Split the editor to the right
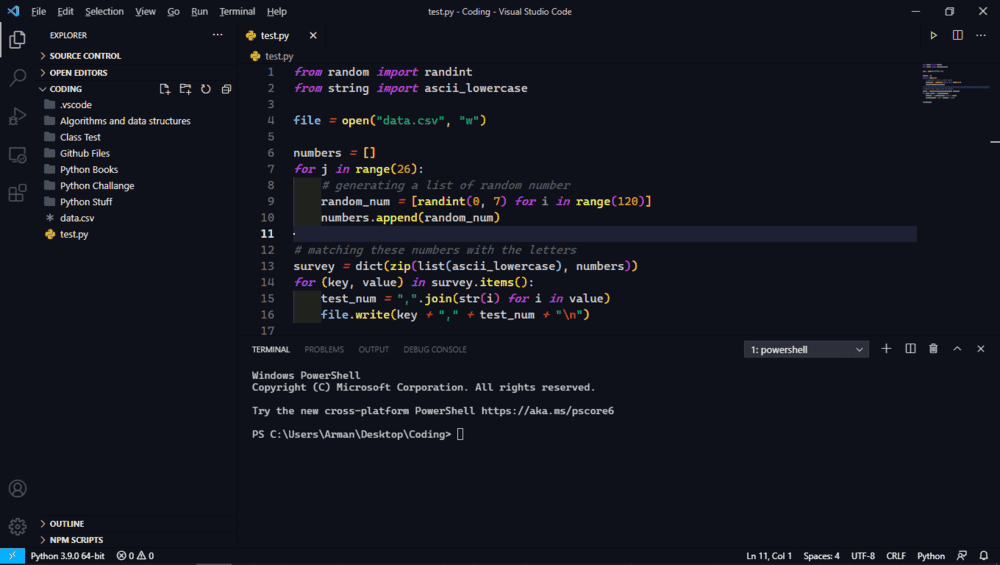This screenshot has width=1000, height=565. coord(957,35)
